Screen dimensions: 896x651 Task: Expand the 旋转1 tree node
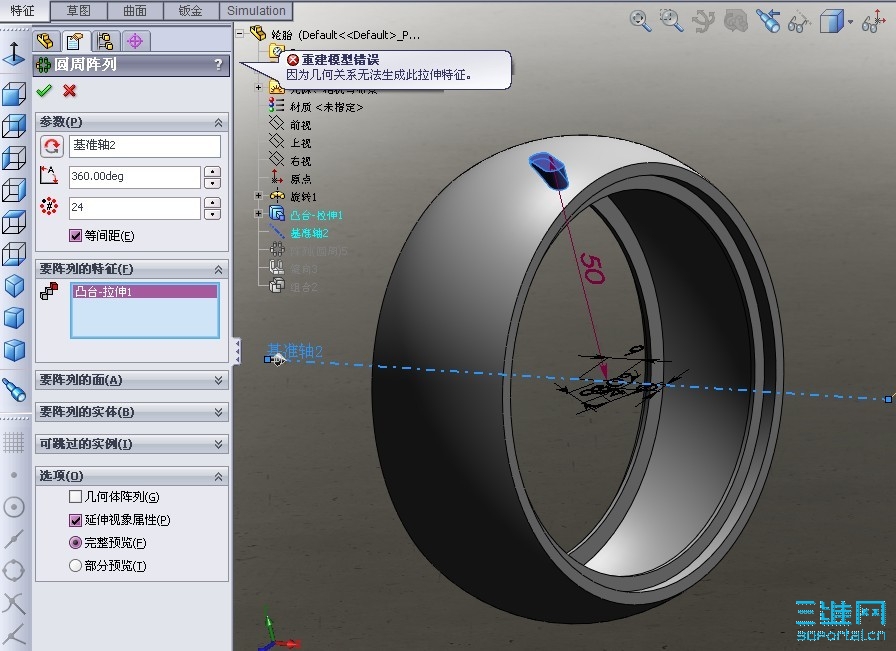click(x=258, y=195)
